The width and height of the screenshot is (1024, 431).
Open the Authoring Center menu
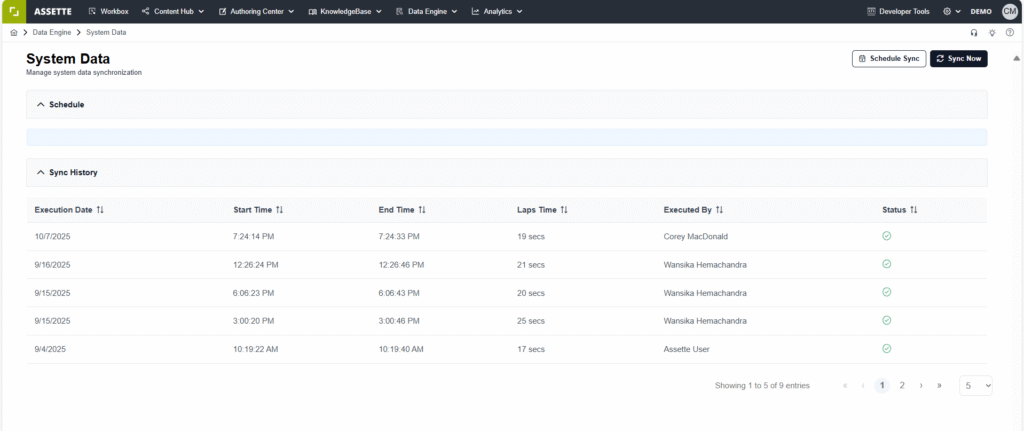pos(256,11)
